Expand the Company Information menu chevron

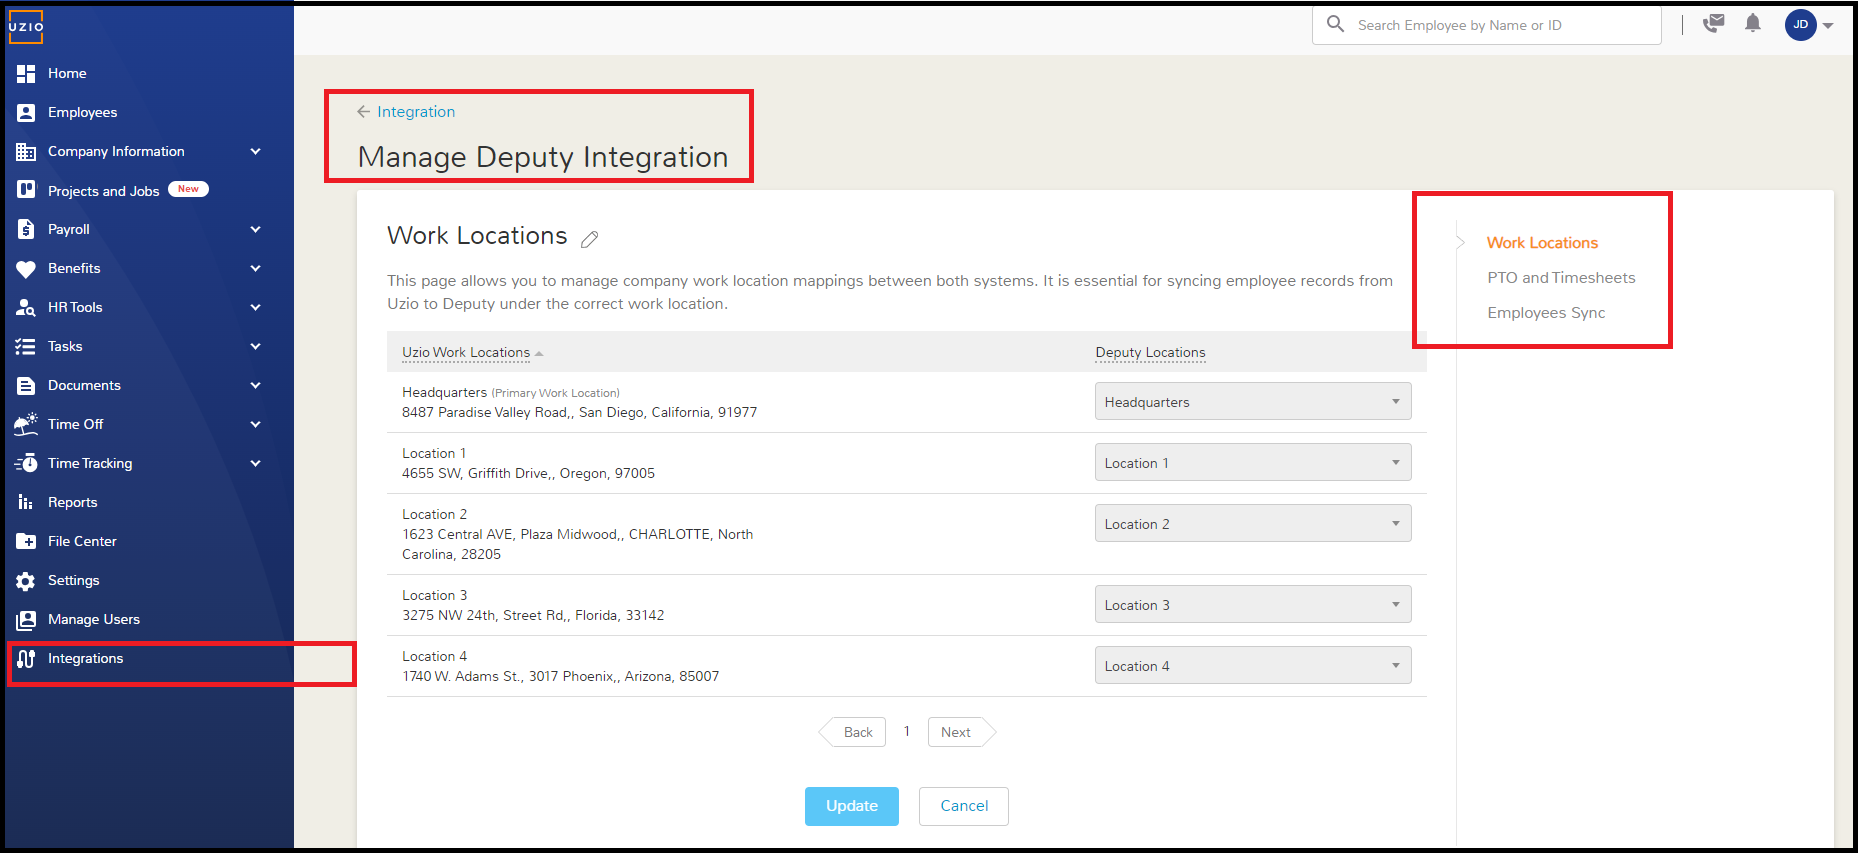pos(255,152)
